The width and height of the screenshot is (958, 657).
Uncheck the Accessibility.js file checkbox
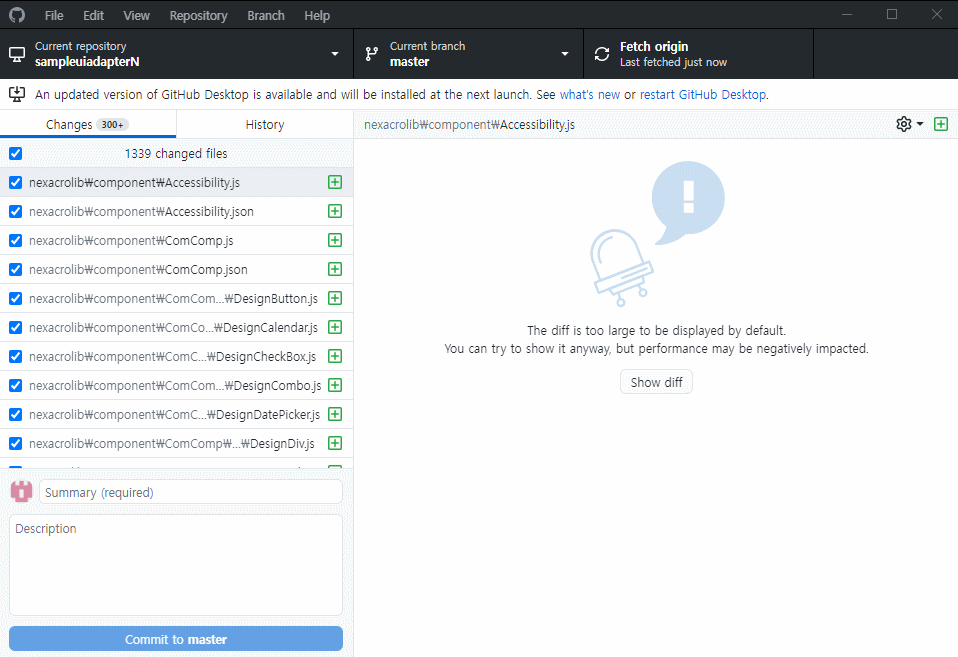click(x=16, y=183)
